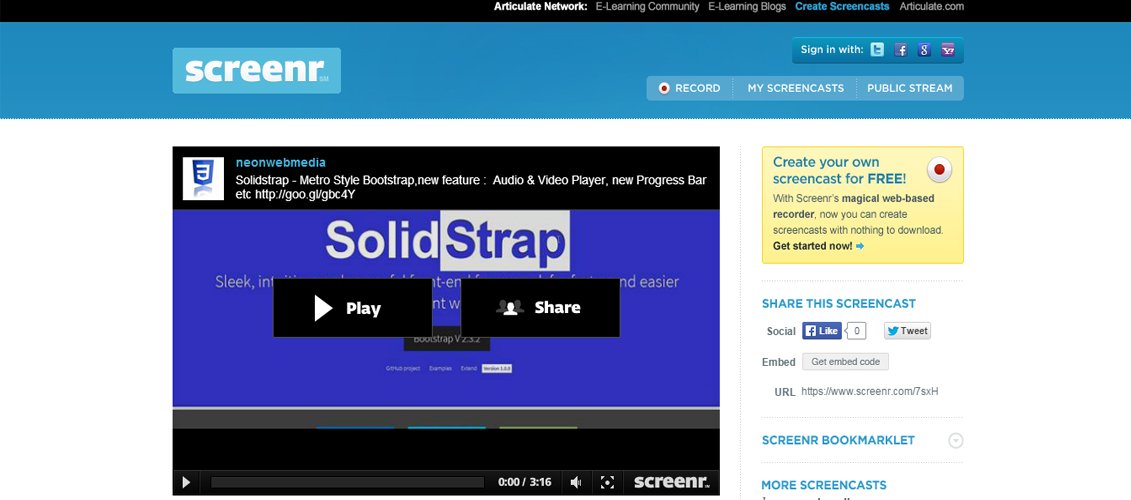Like the screencast on Facebook
The image size is (1131, 500).
coord(822,331)
